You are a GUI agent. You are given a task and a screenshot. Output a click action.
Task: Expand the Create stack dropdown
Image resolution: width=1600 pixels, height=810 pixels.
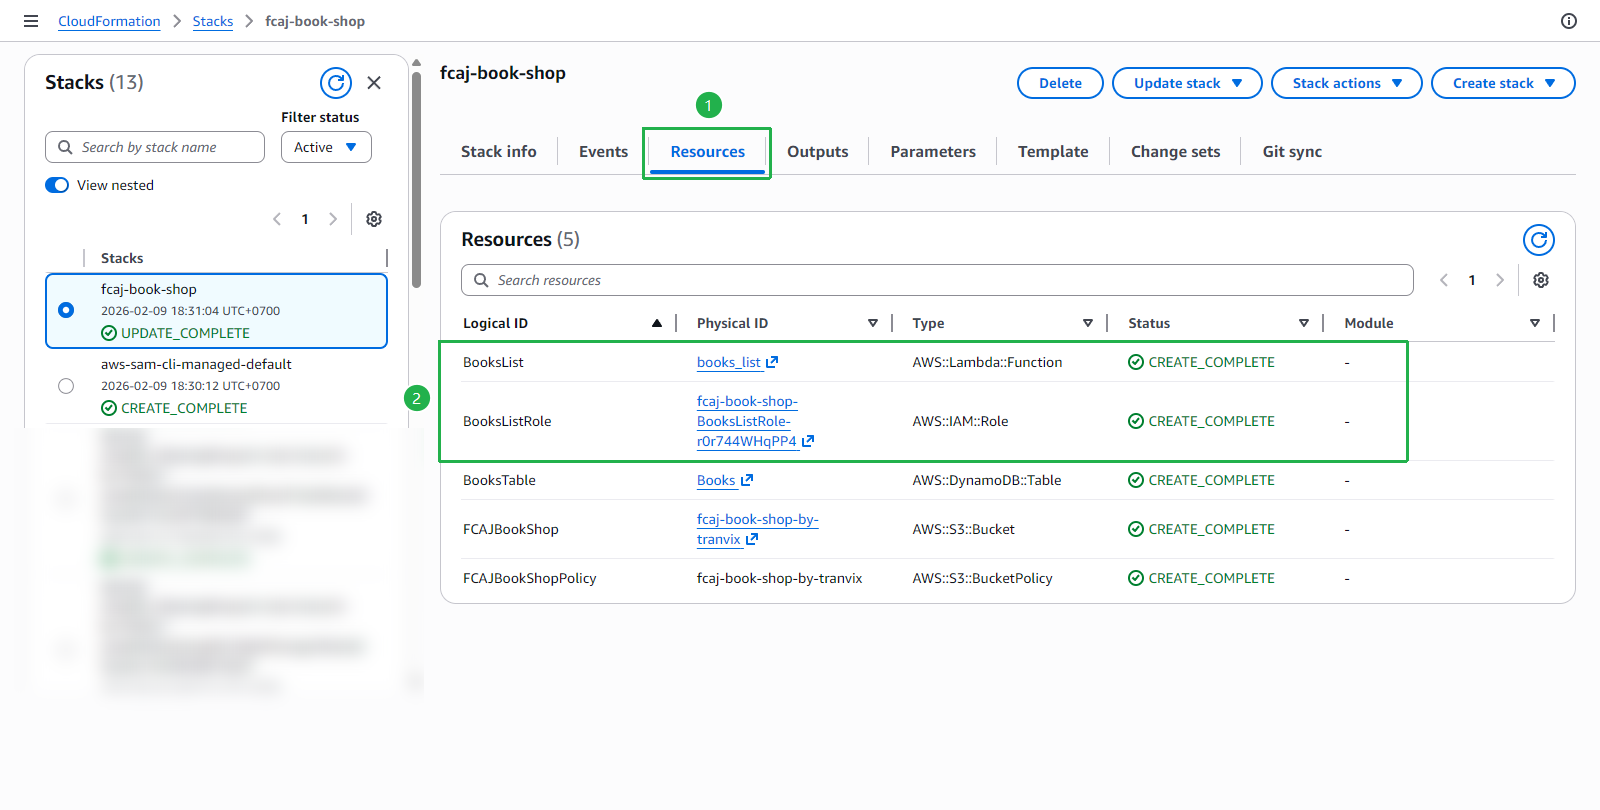click(x=1503, y=83)
